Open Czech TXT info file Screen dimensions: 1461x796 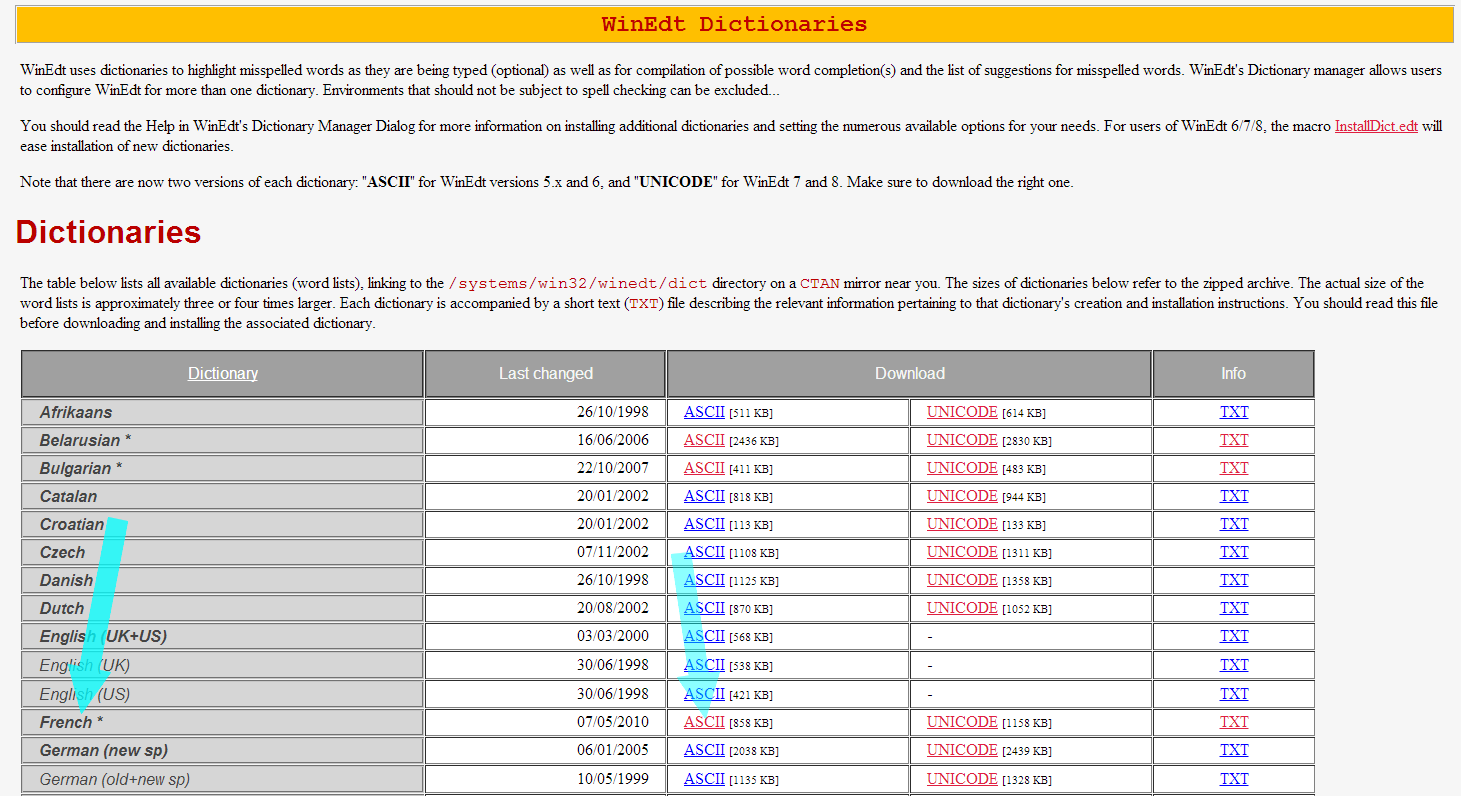pos(1234,552)
